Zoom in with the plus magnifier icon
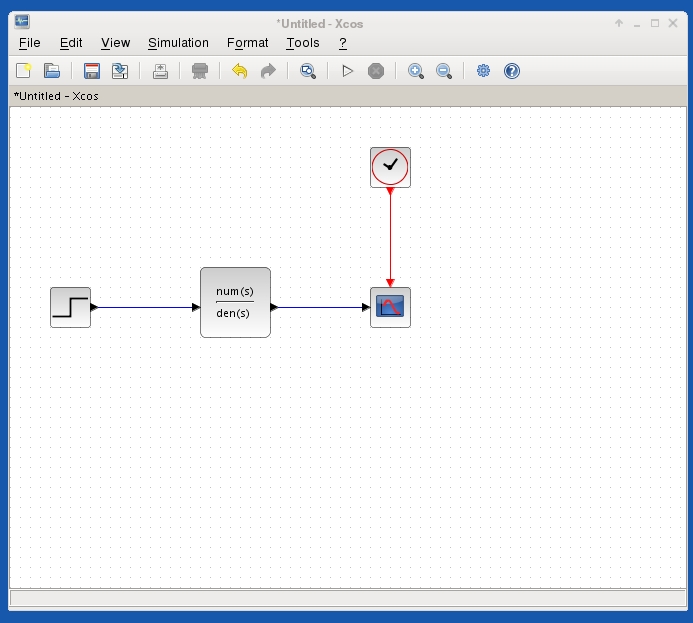 click(415, 71)
